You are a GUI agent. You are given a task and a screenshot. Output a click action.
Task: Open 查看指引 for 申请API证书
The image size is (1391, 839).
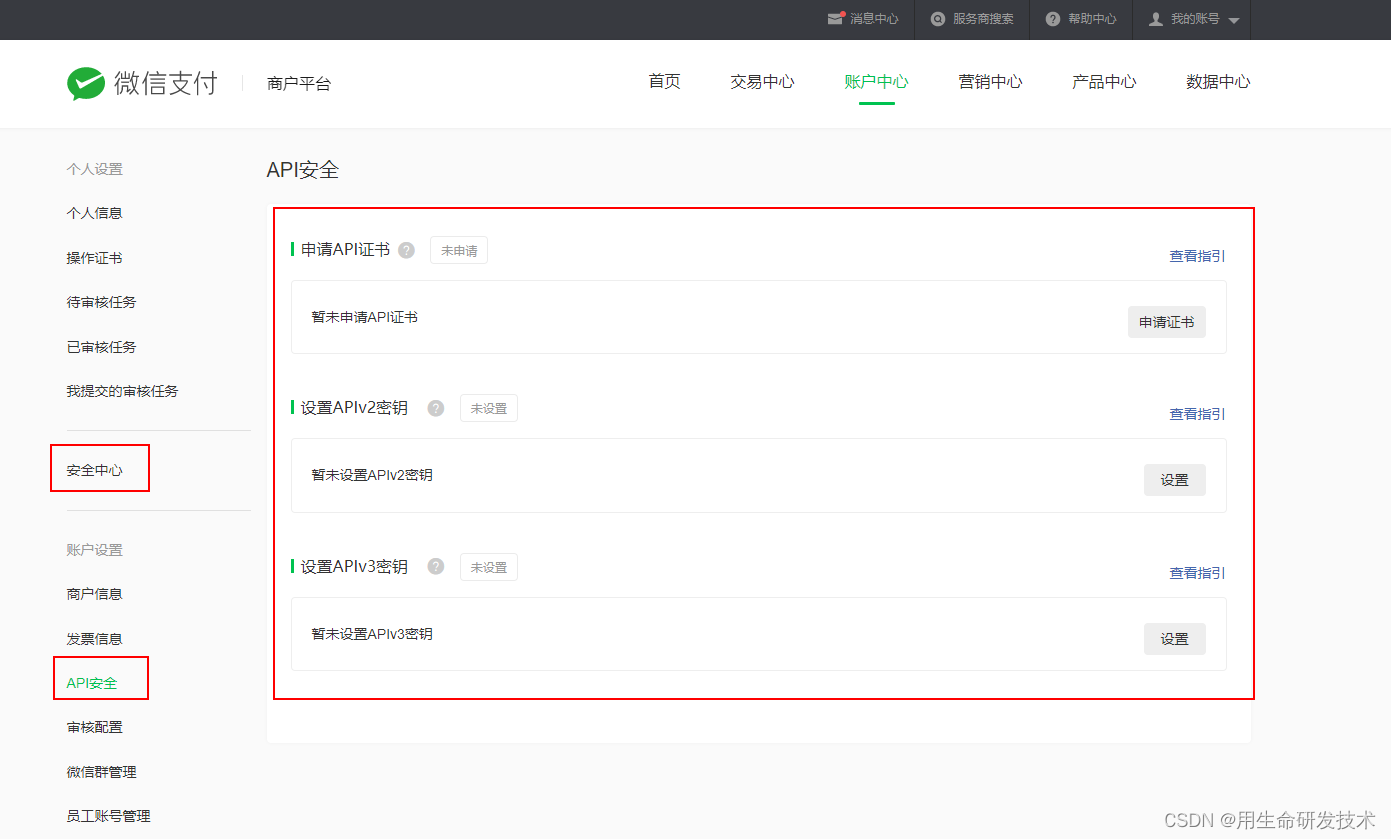click(1197, 256)
